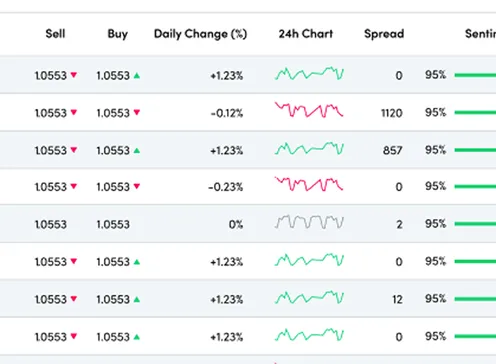Viewport: 496px width, 364px height.
Task: Click the spread value 1120
Action: (392, 113)
